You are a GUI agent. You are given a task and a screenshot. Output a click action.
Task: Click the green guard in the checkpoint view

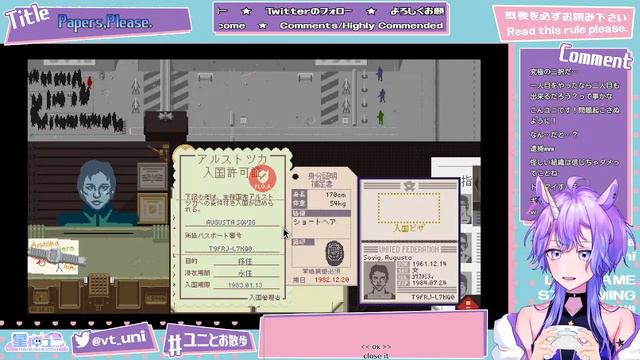381,118
